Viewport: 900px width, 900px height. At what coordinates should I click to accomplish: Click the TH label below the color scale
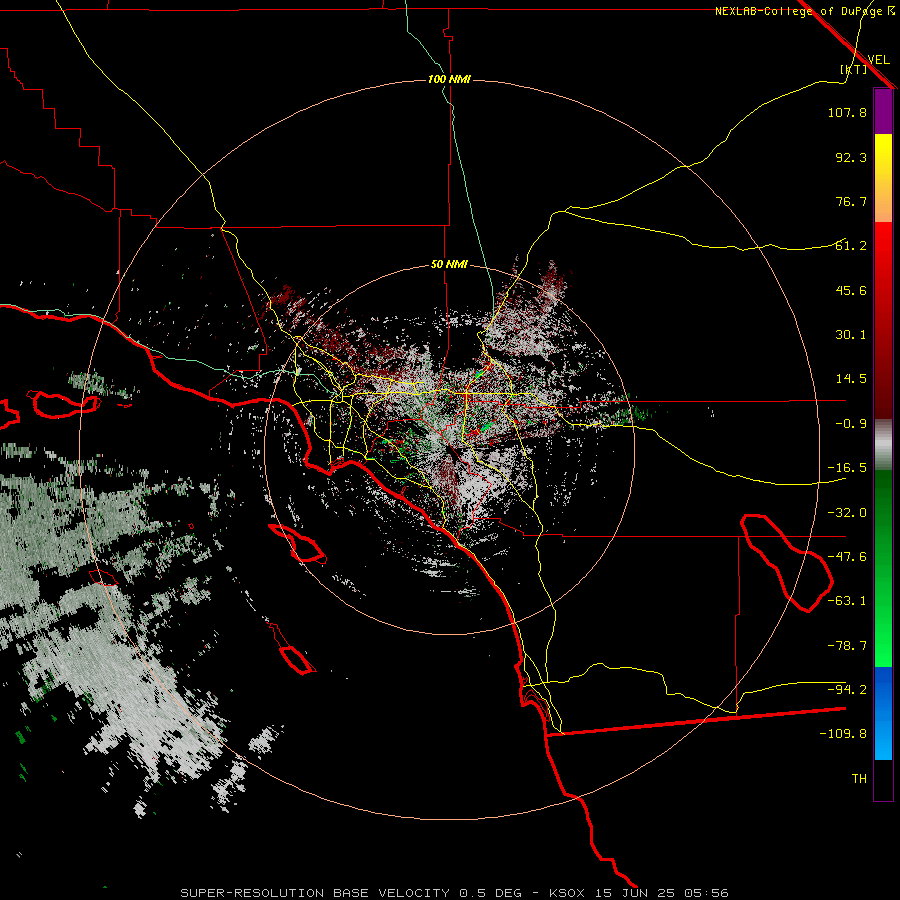859,779
